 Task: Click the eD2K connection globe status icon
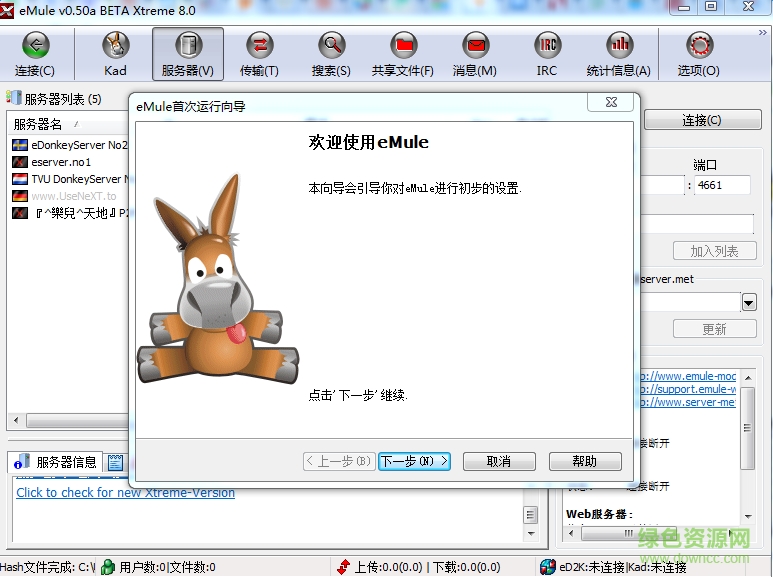tap(547, 567)
